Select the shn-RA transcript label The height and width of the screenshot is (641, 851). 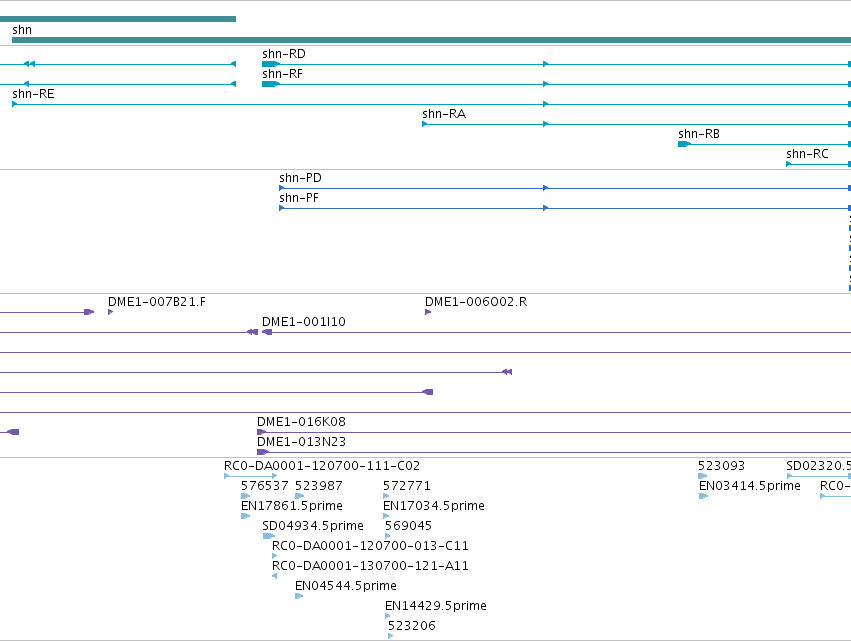pos(444,114)
